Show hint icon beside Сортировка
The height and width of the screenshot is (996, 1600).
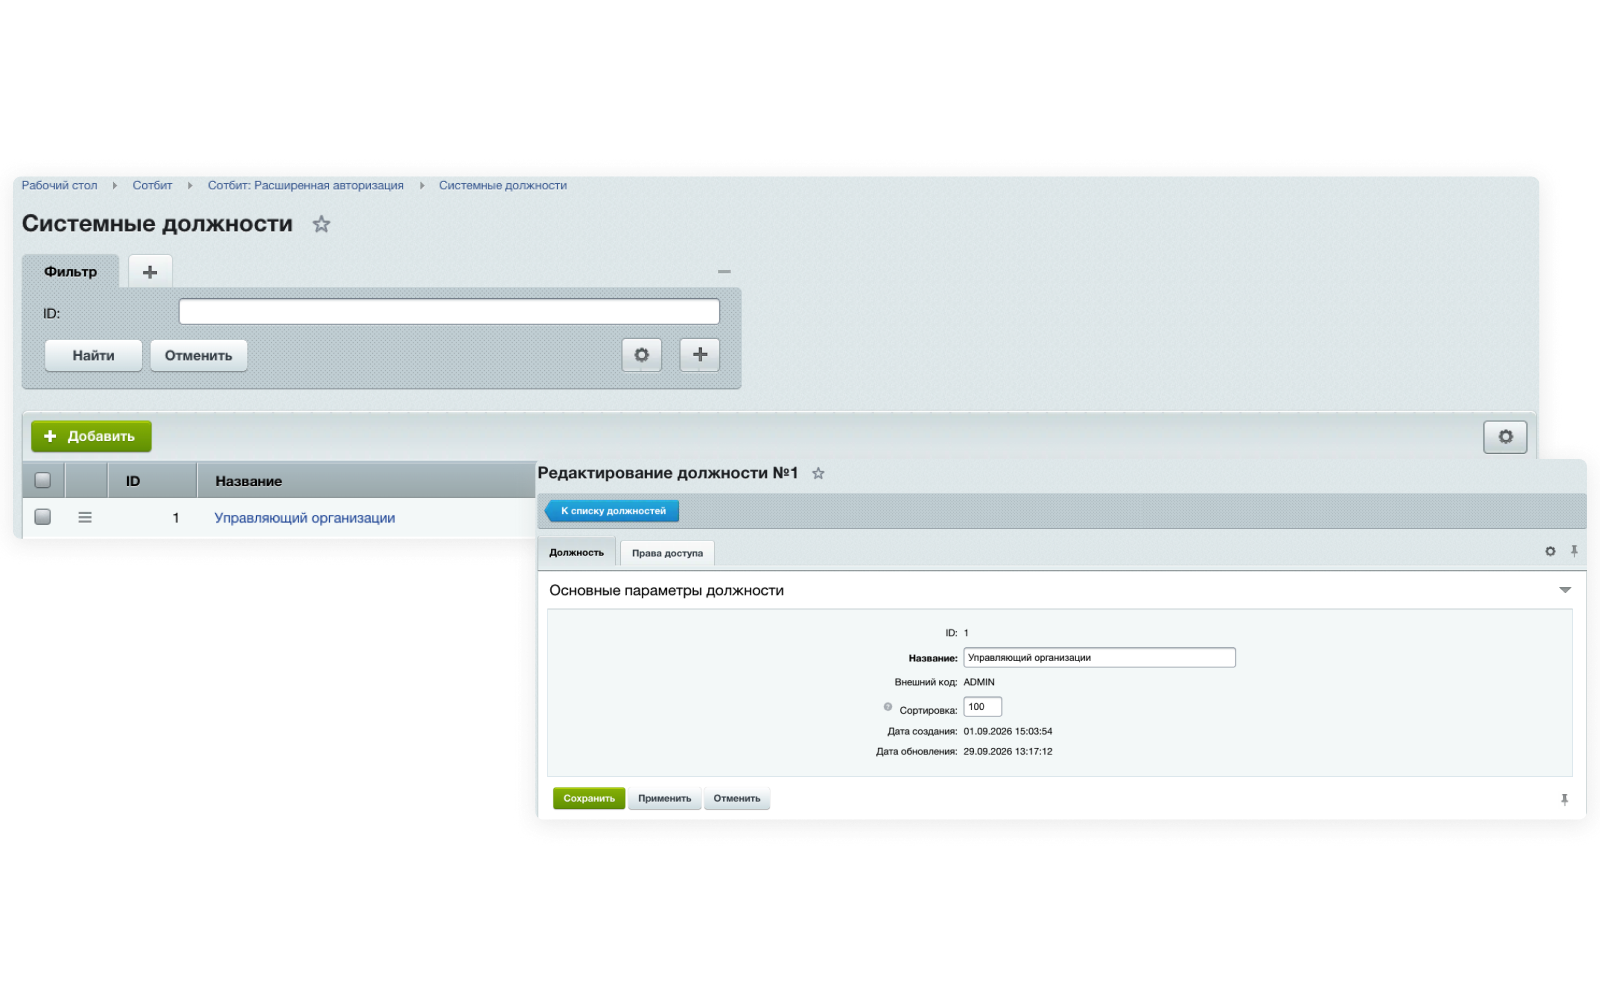click(888, 707)
